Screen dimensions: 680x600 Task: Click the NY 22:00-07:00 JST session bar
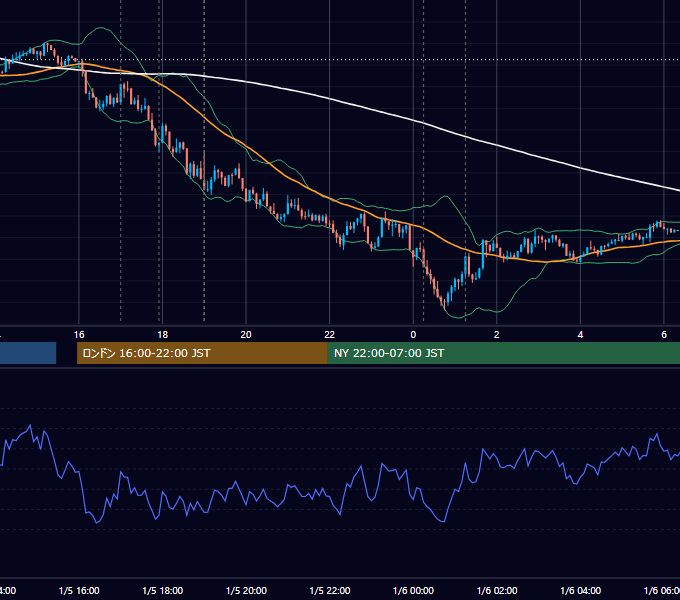(503, 353)
